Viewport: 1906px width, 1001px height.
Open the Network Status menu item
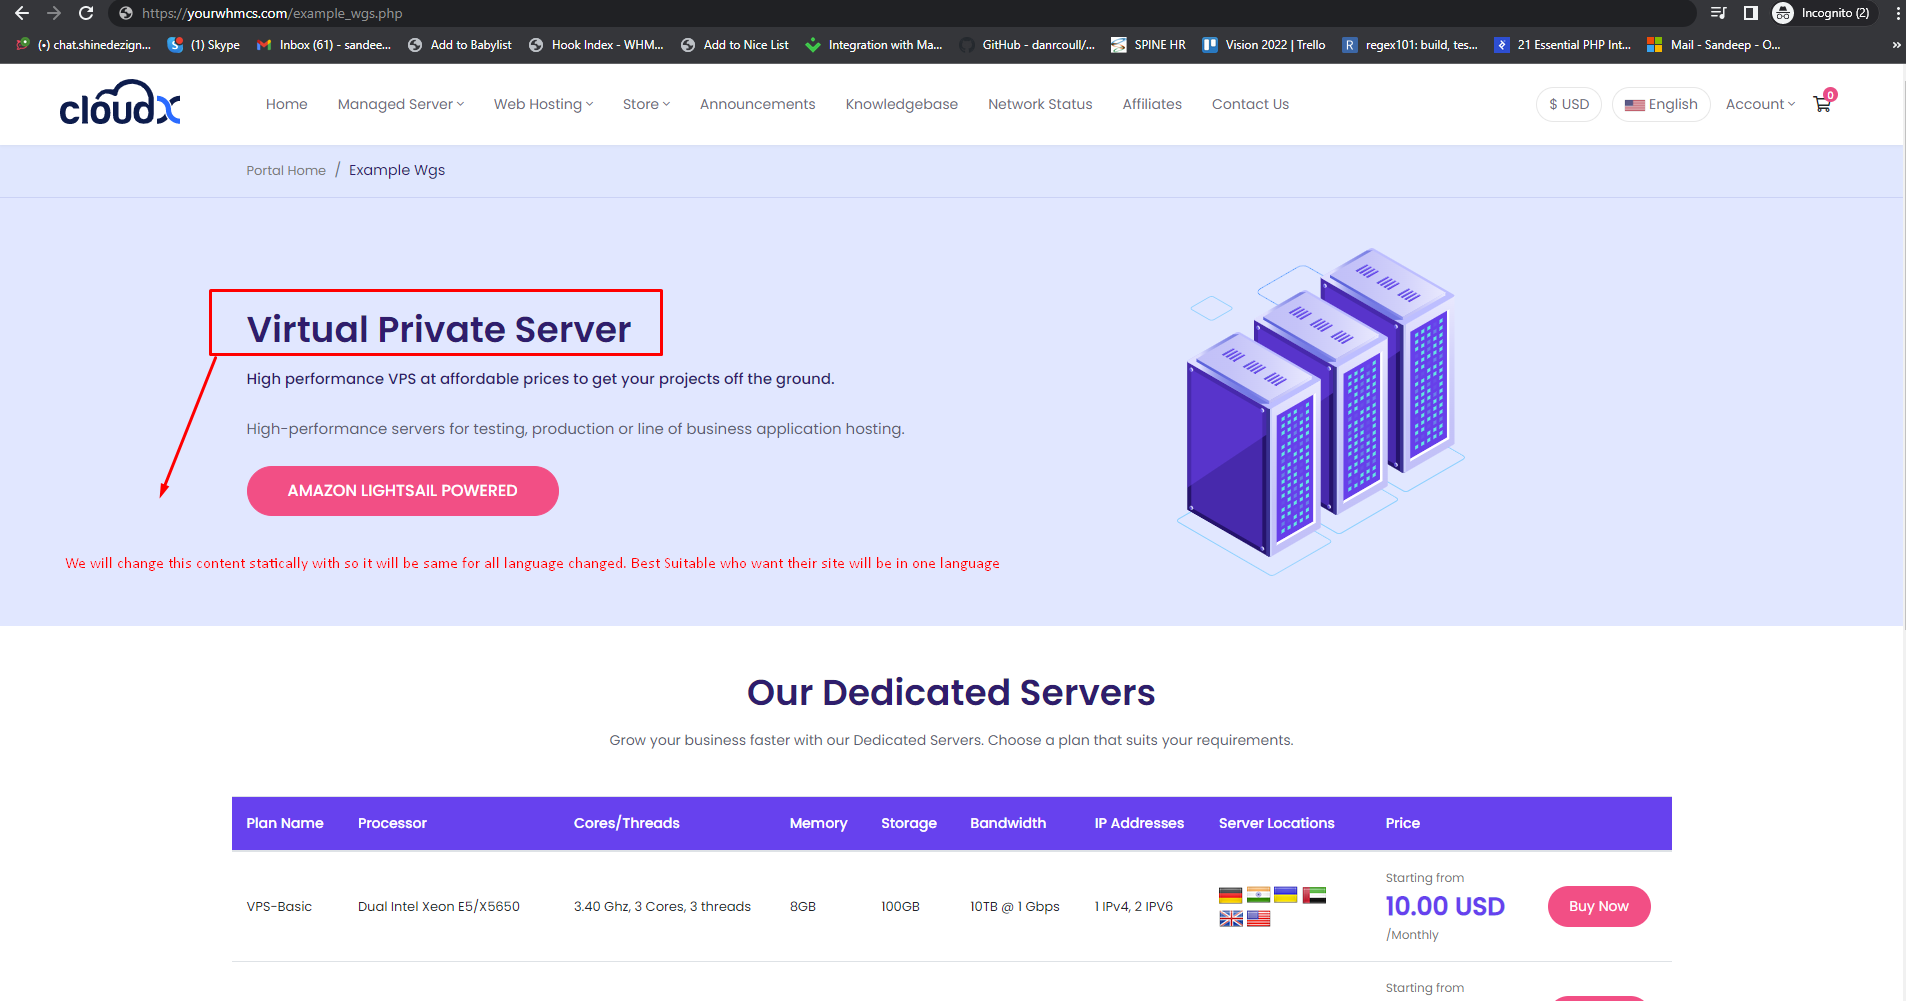click(1040, 104)
